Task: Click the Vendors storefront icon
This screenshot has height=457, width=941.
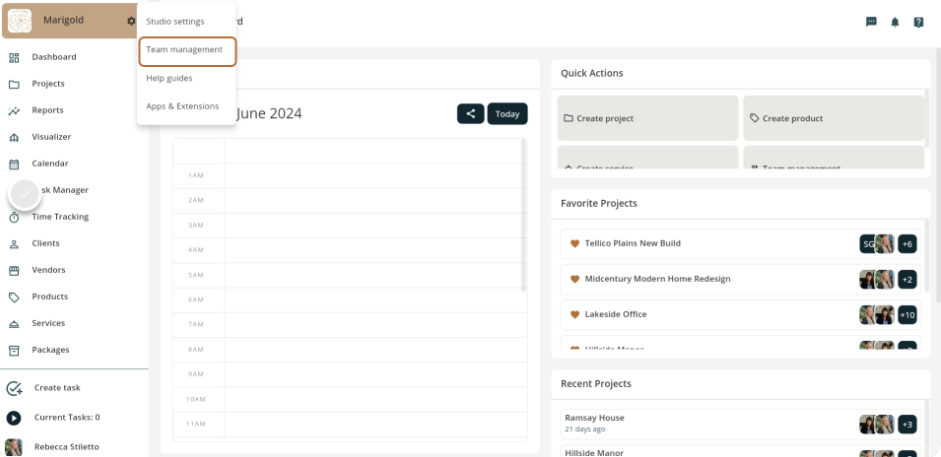Action: [14, 270]
